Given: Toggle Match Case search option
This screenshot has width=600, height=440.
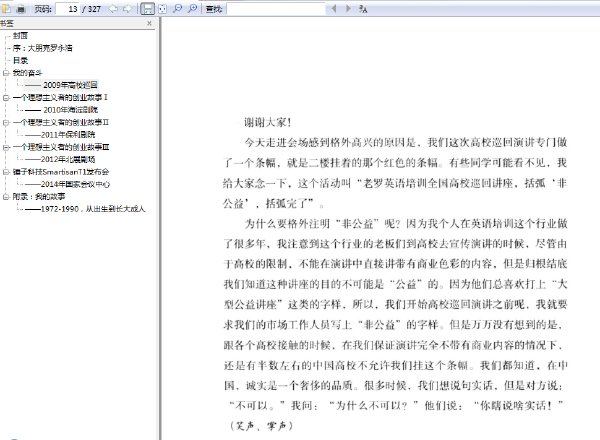Looking at the screenshot, I should tap(363, 9).
